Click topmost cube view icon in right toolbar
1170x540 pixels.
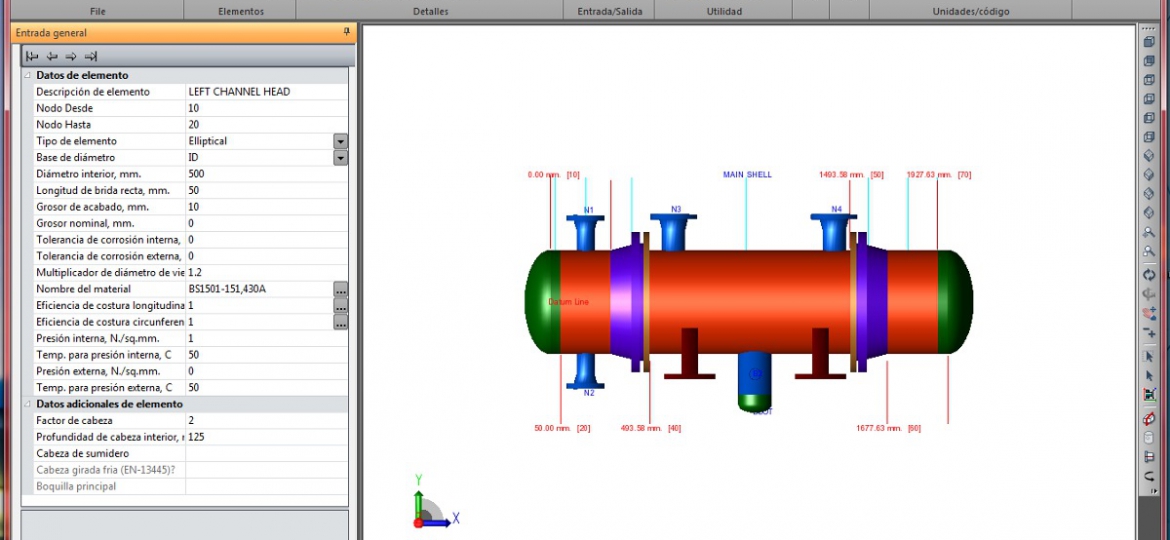click(1149, 42)
